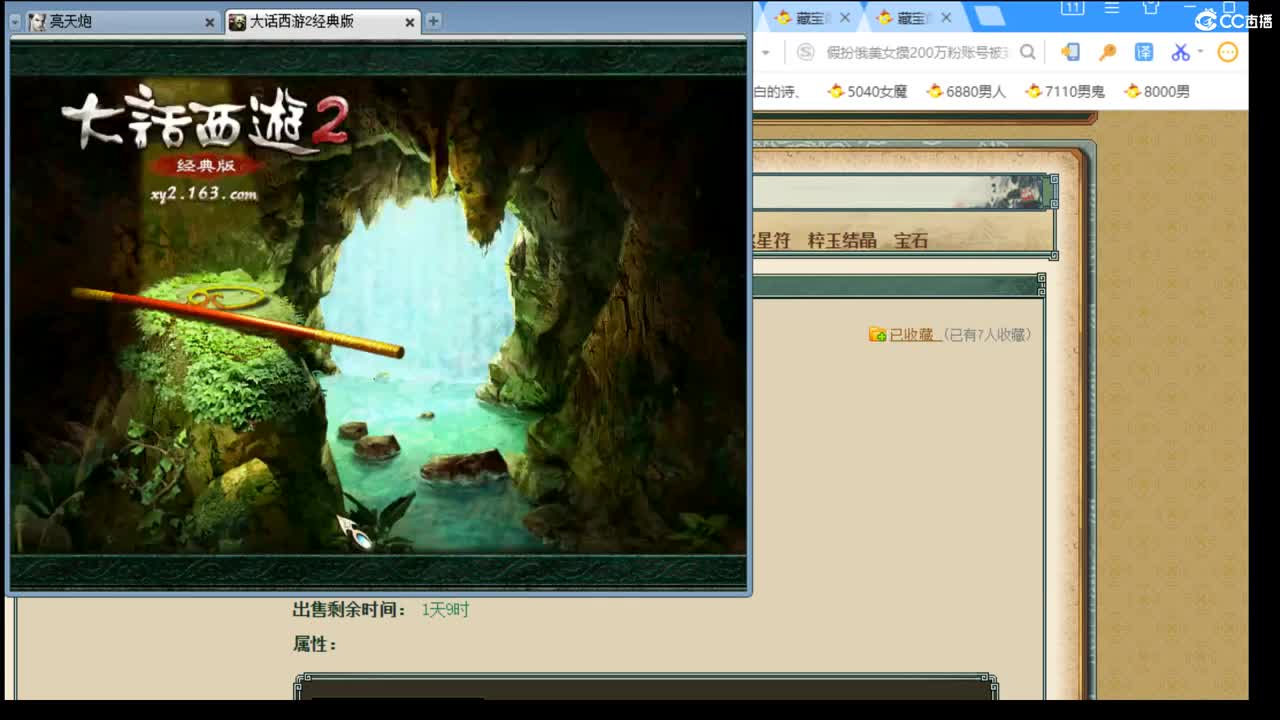This screenshot has width=1280, height=720.
Task: Open the 8000男 bookmark
Action: (x=1157, y=91)
